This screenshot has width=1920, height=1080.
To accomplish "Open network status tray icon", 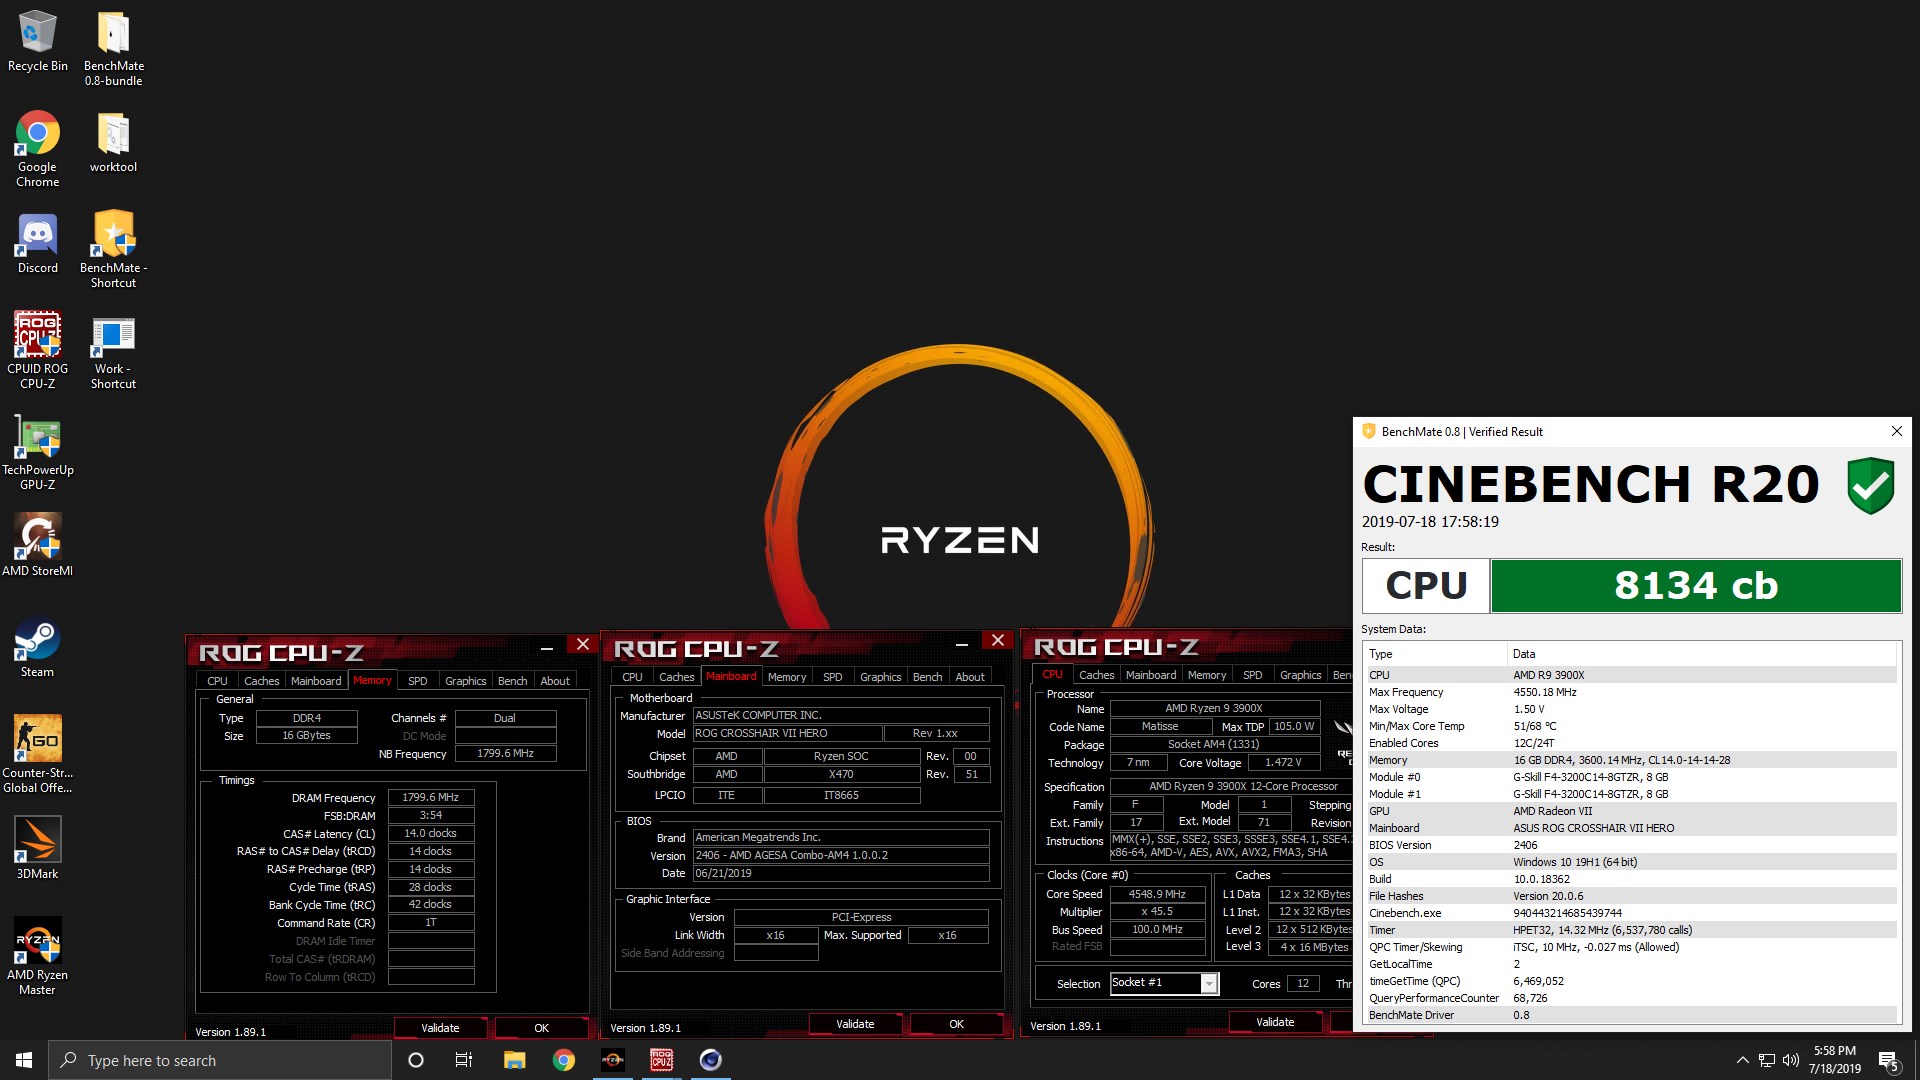I will (1767, 1060).
